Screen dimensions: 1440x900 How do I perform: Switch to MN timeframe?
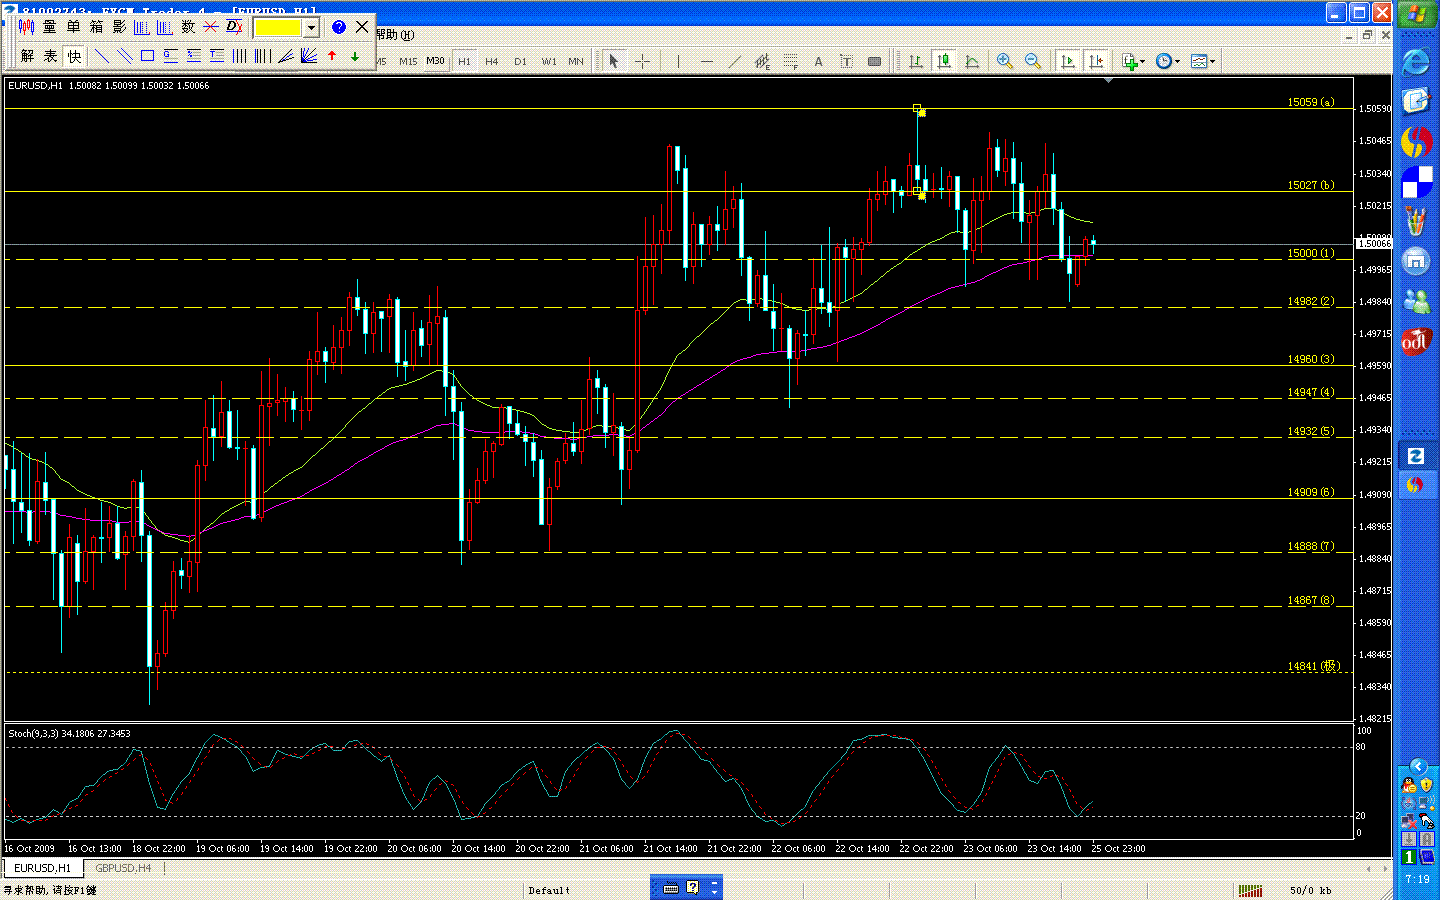576,61
